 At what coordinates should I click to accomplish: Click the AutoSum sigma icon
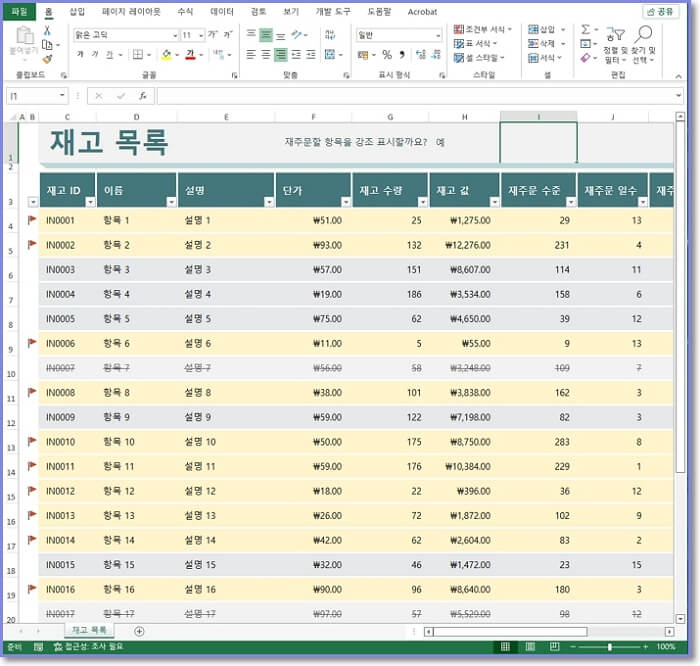click(585, 29)
